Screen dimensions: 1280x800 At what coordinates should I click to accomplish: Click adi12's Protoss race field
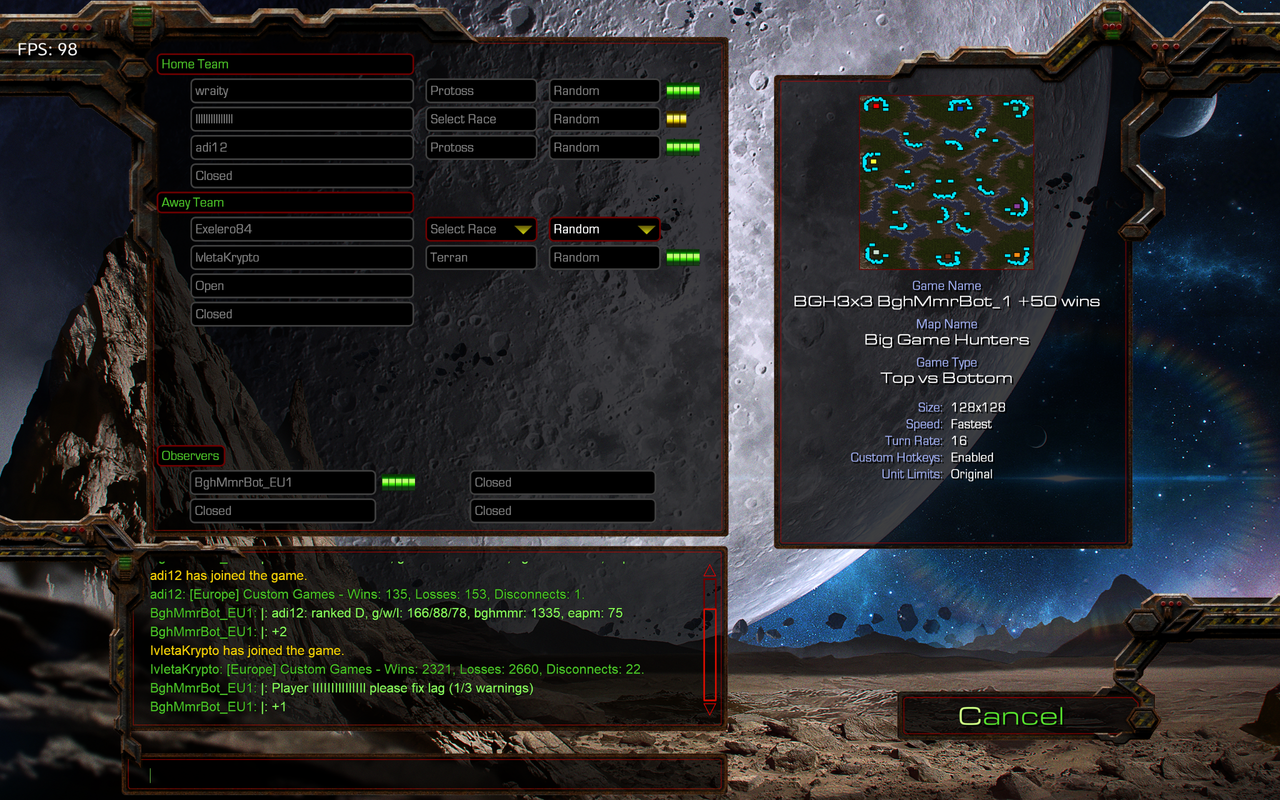(x=481, y=147)
